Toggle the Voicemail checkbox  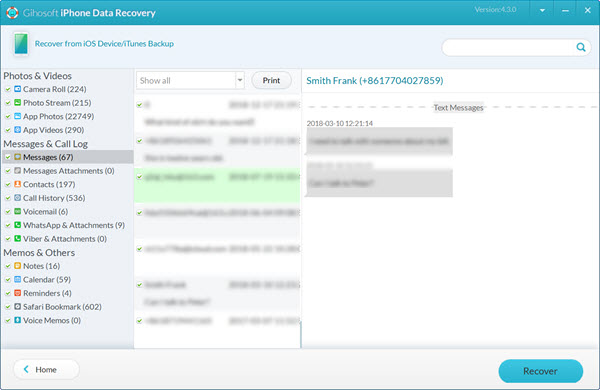pos(8,212)
